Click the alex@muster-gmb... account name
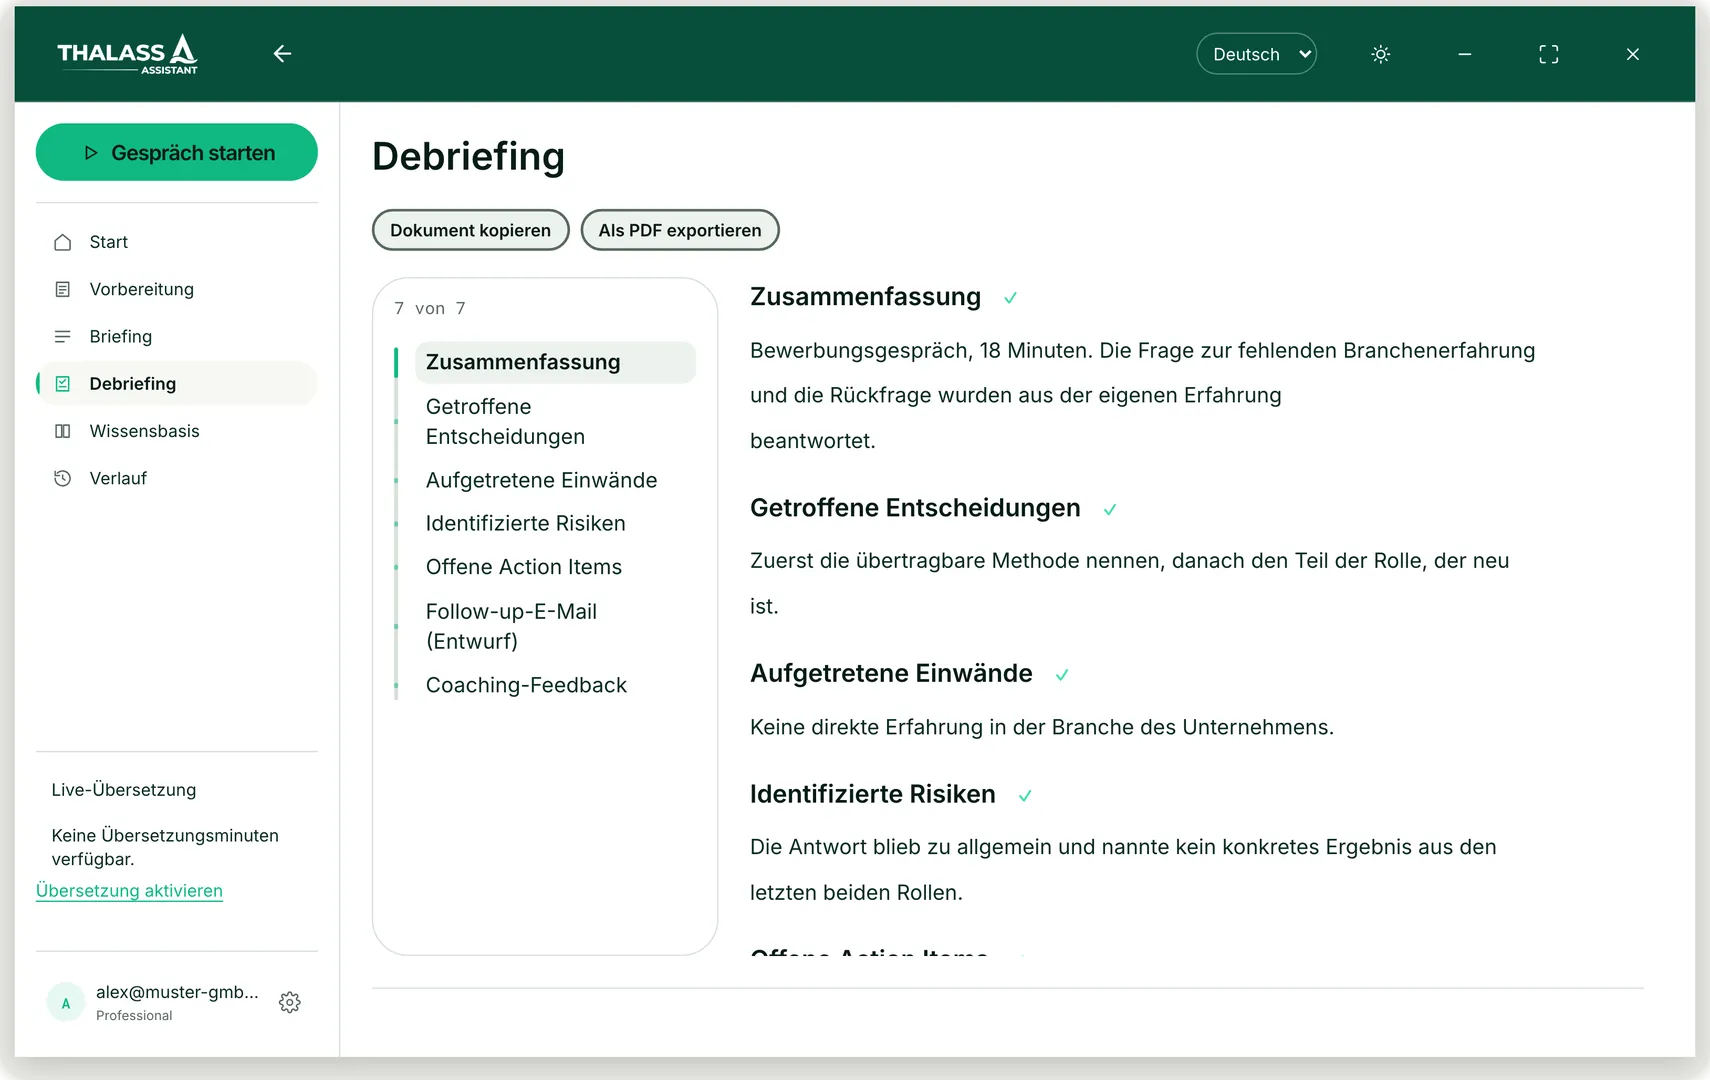Viewport: 1710px width, 1080px height. [177, 992]
